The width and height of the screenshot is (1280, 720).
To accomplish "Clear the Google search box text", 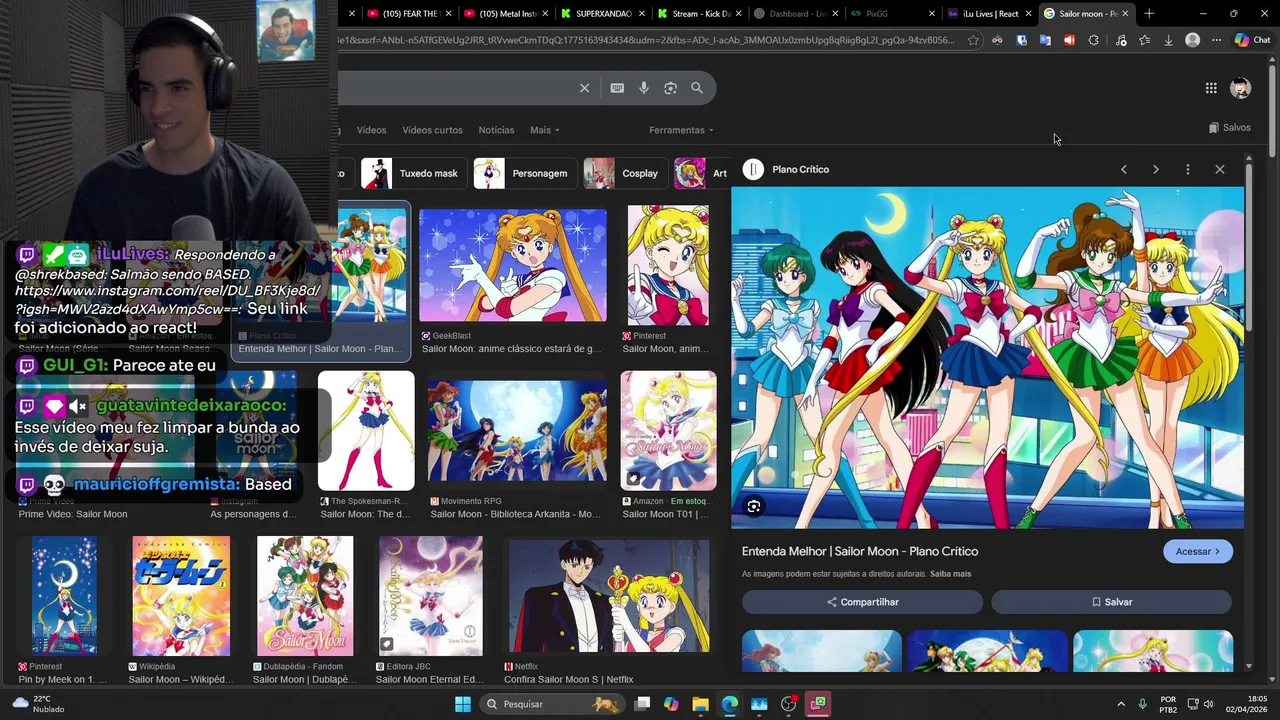I will pos(585,88).
